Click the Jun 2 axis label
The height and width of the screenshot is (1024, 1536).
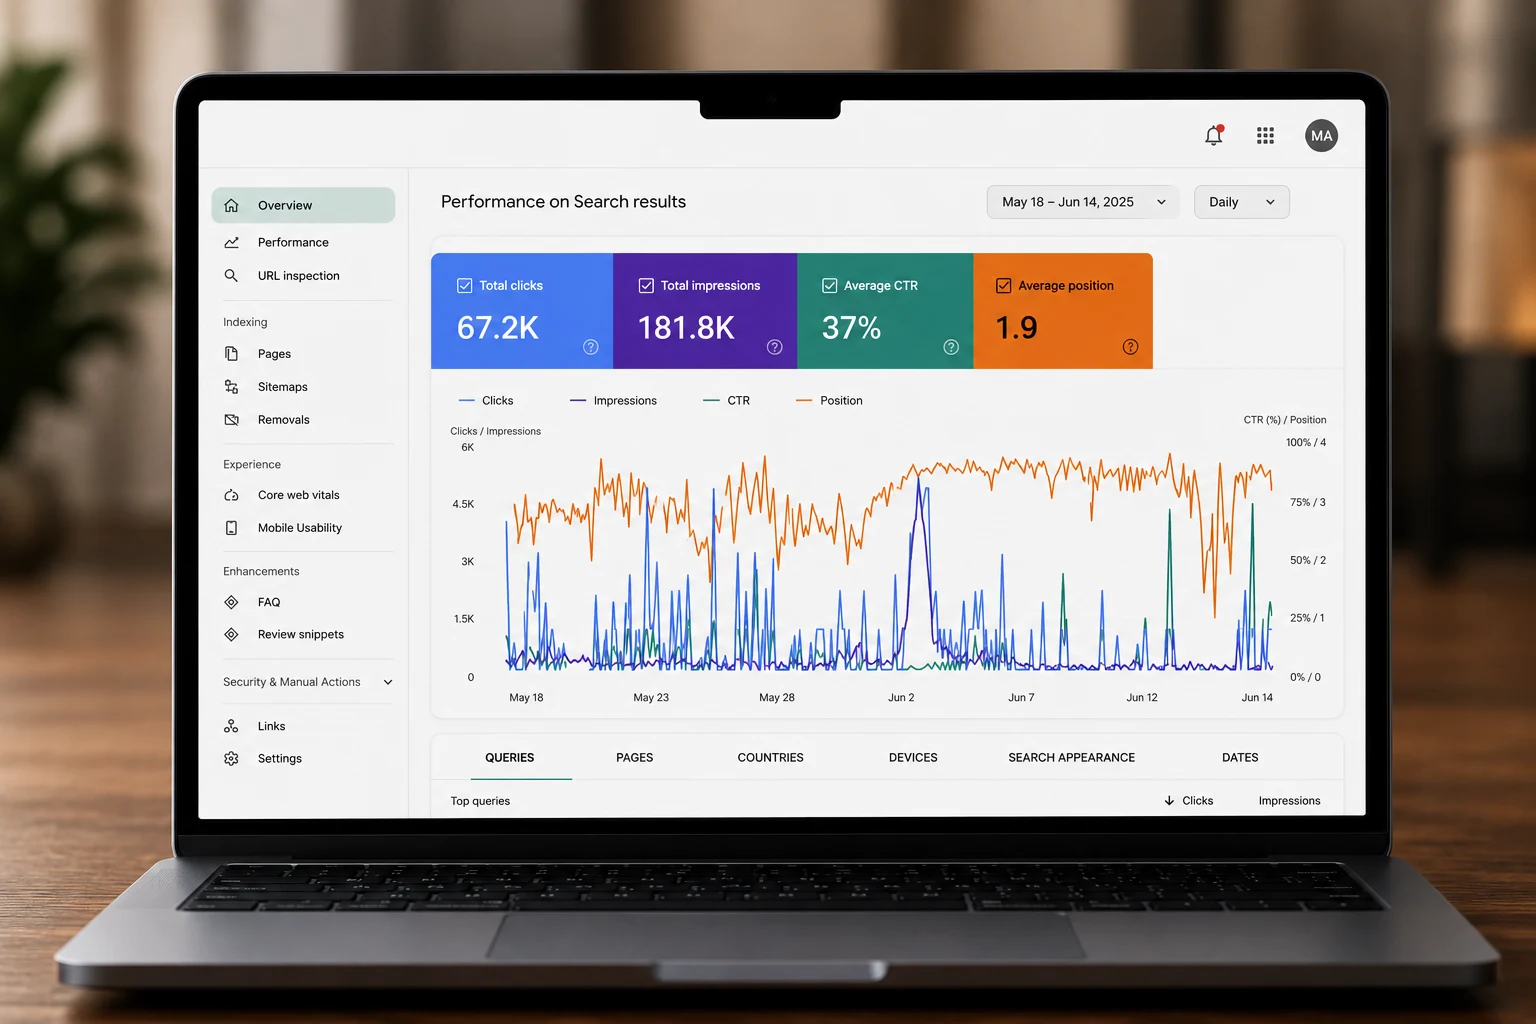tap(901, 697)
